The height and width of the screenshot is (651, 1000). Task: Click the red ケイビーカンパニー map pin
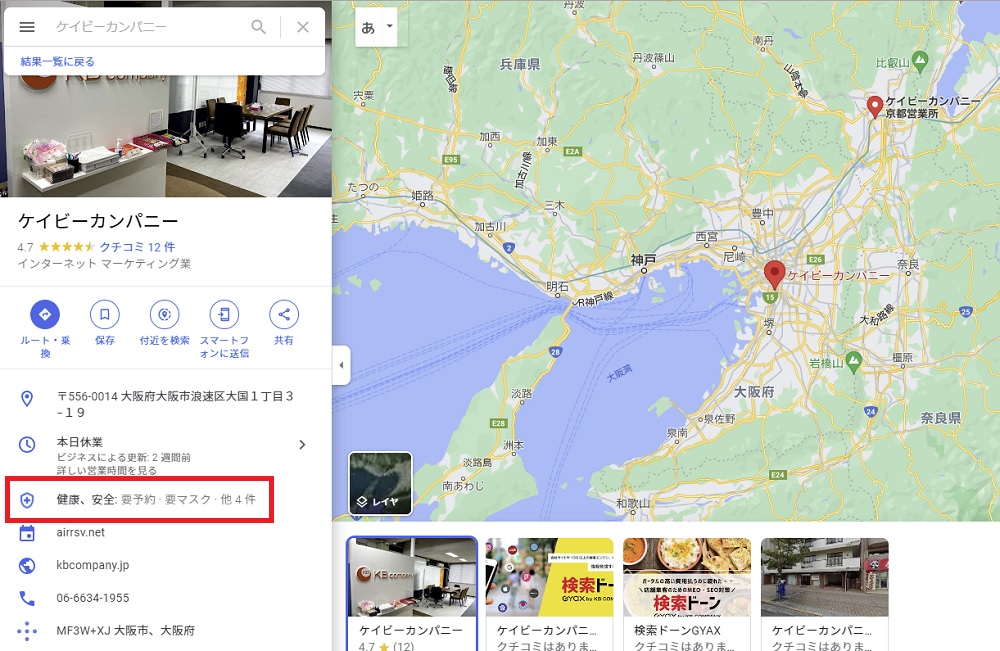[774, 275]
